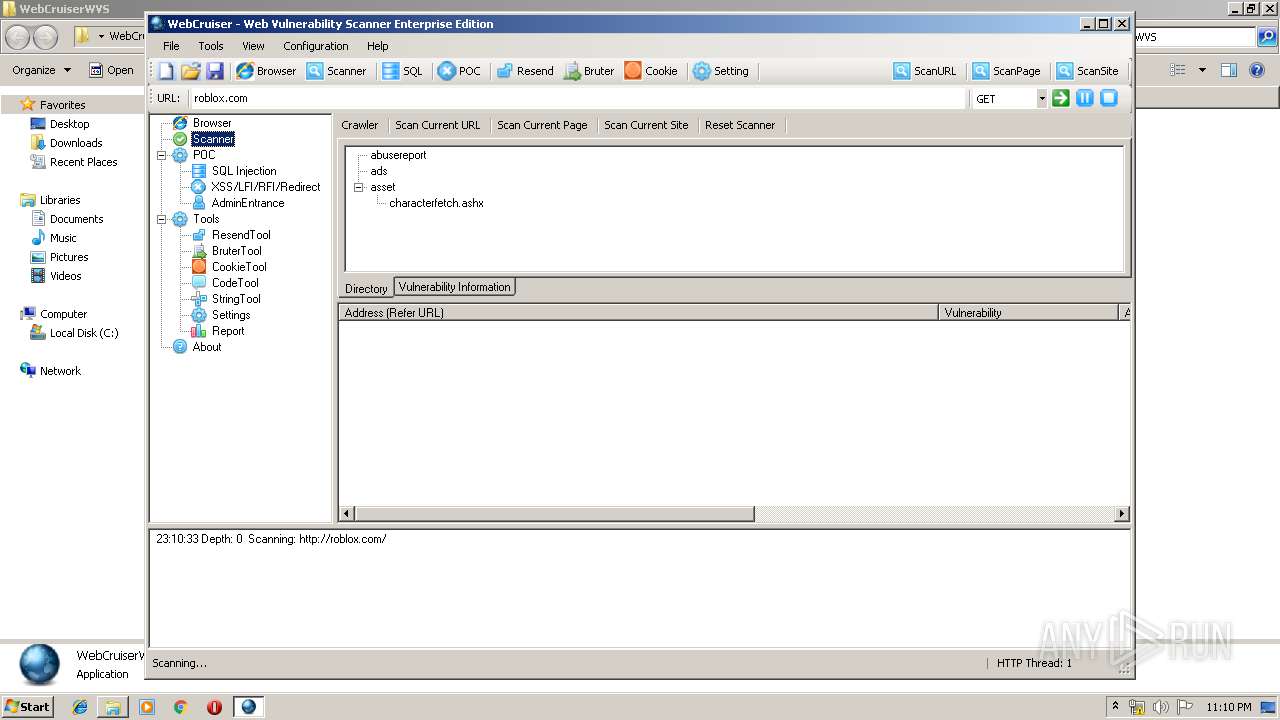Click Scan Current URL button

[438, 125]
